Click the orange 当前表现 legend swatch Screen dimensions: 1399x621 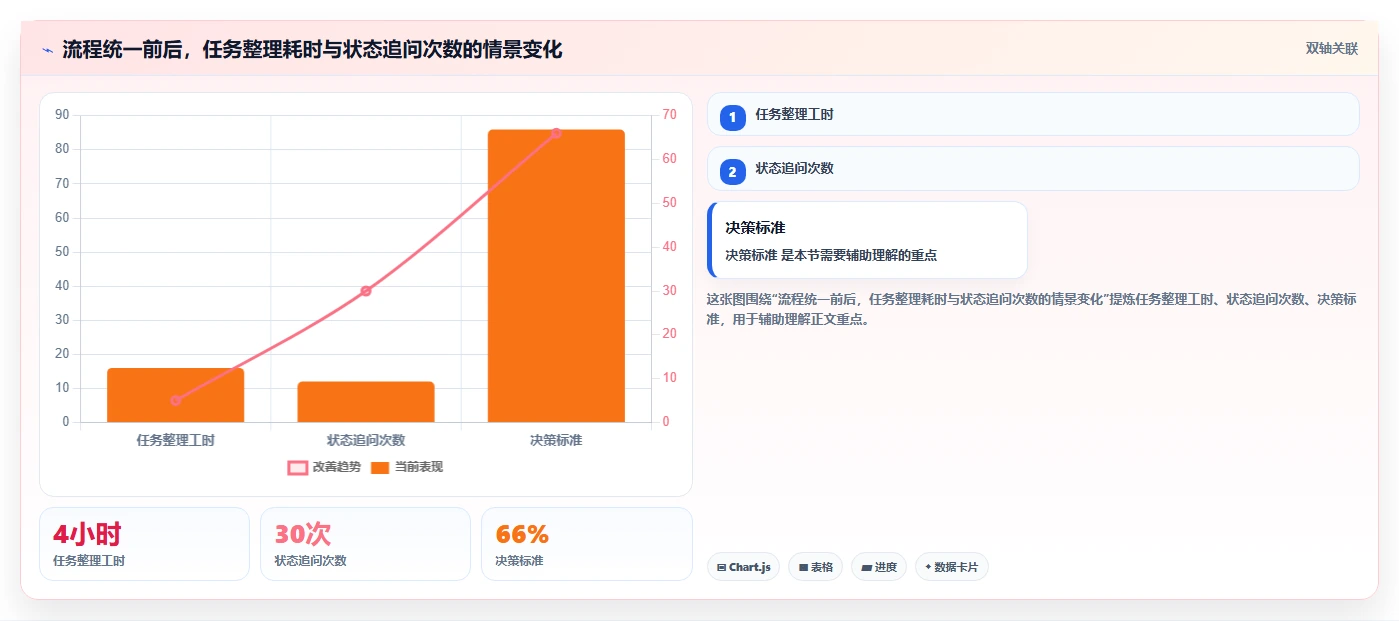[x=380, y=467]
